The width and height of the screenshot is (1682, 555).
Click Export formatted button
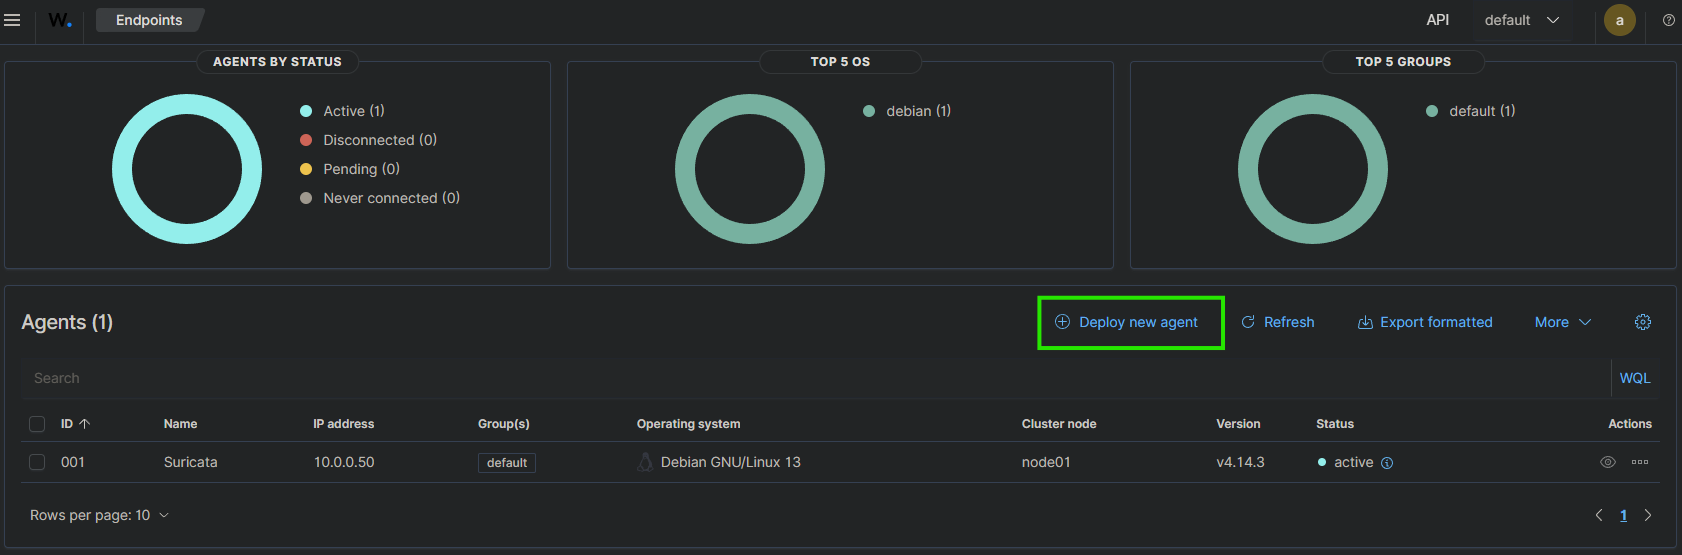click(1424, 322)
